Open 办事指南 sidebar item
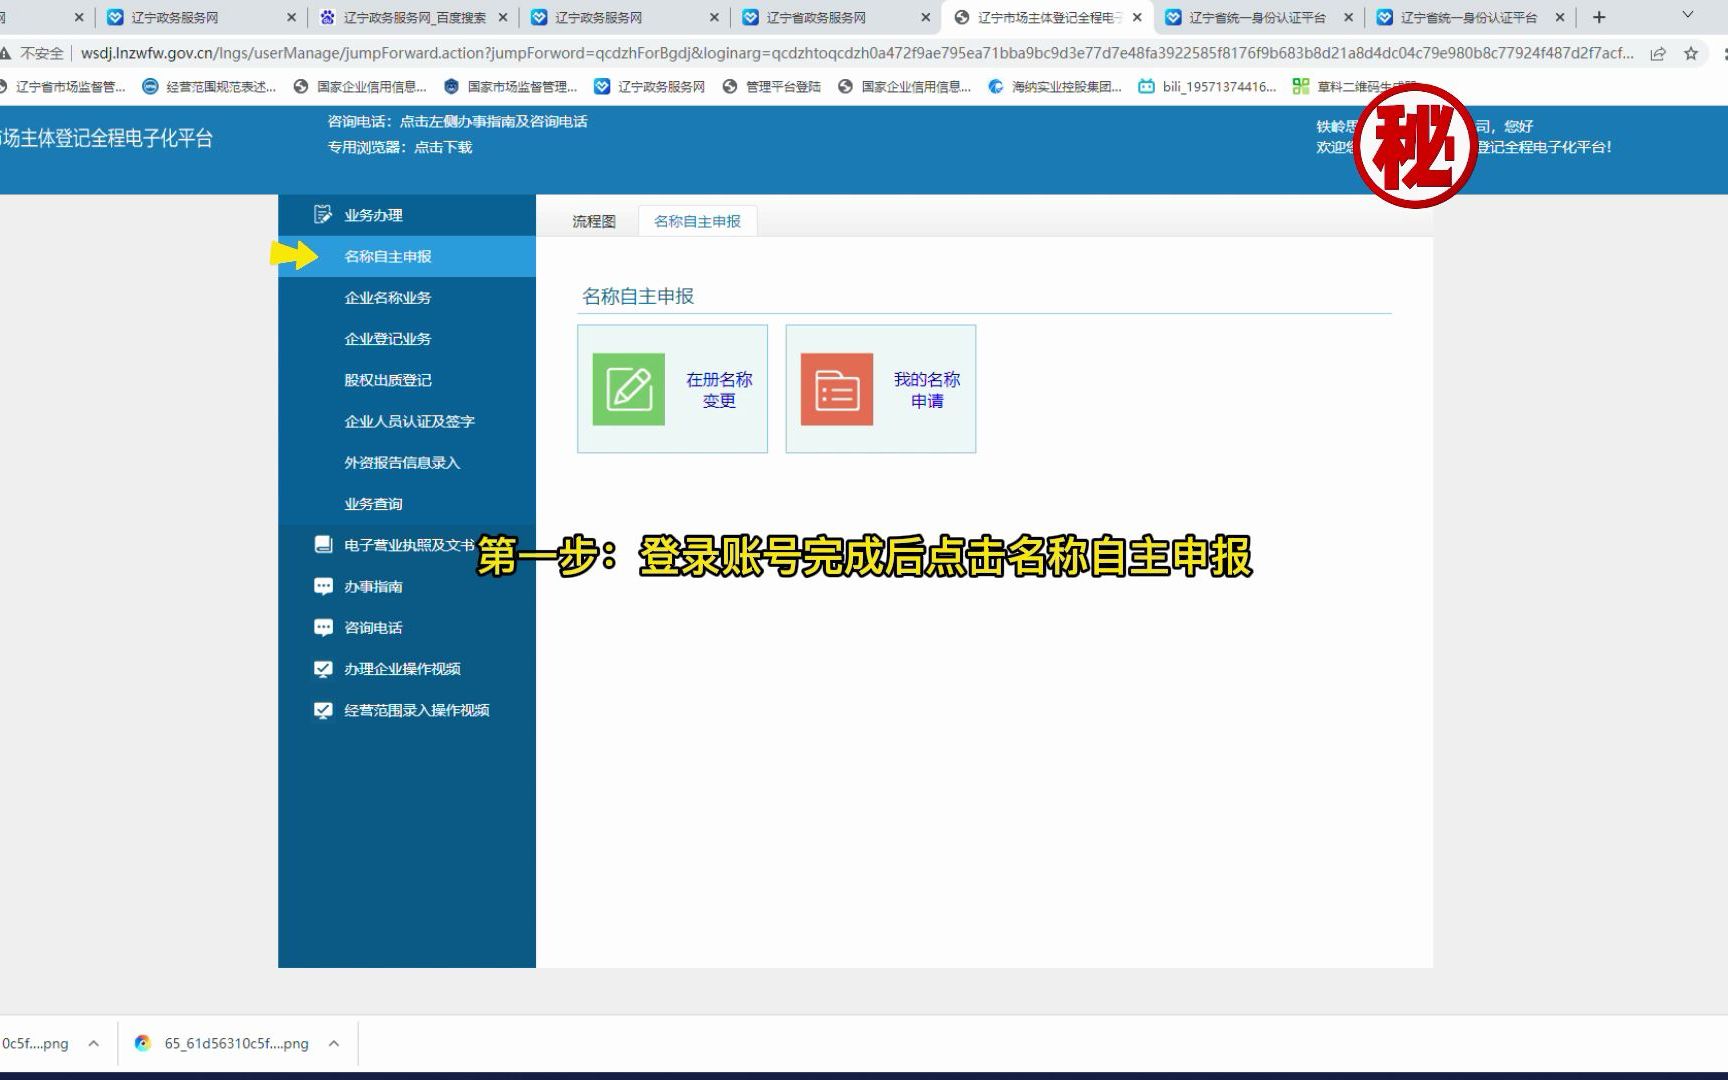The image size is (1728, 1080). pos(407,586)
